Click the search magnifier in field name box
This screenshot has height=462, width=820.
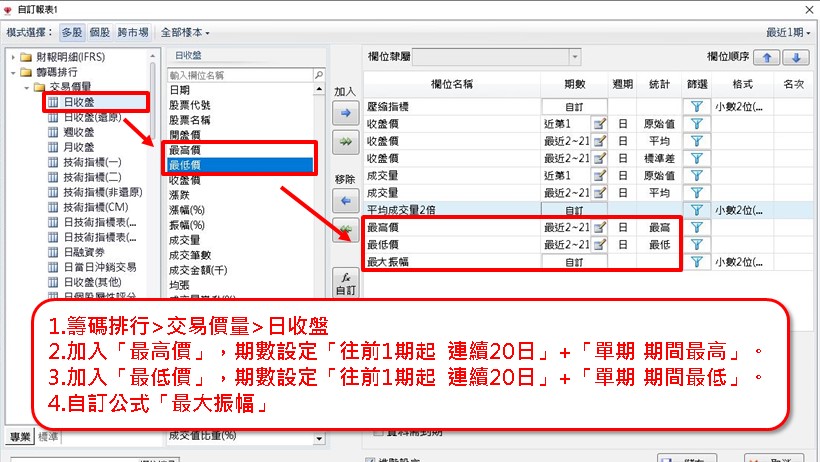(318, 75)
